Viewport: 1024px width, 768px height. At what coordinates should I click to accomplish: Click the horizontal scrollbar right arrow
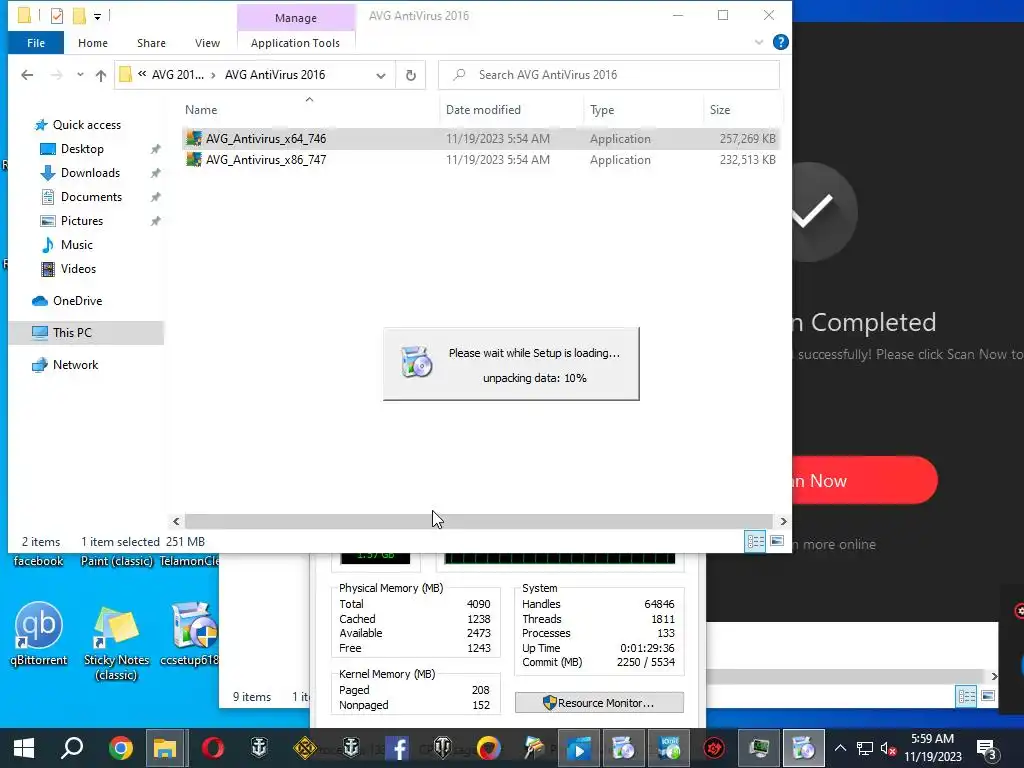coord(783,521)
